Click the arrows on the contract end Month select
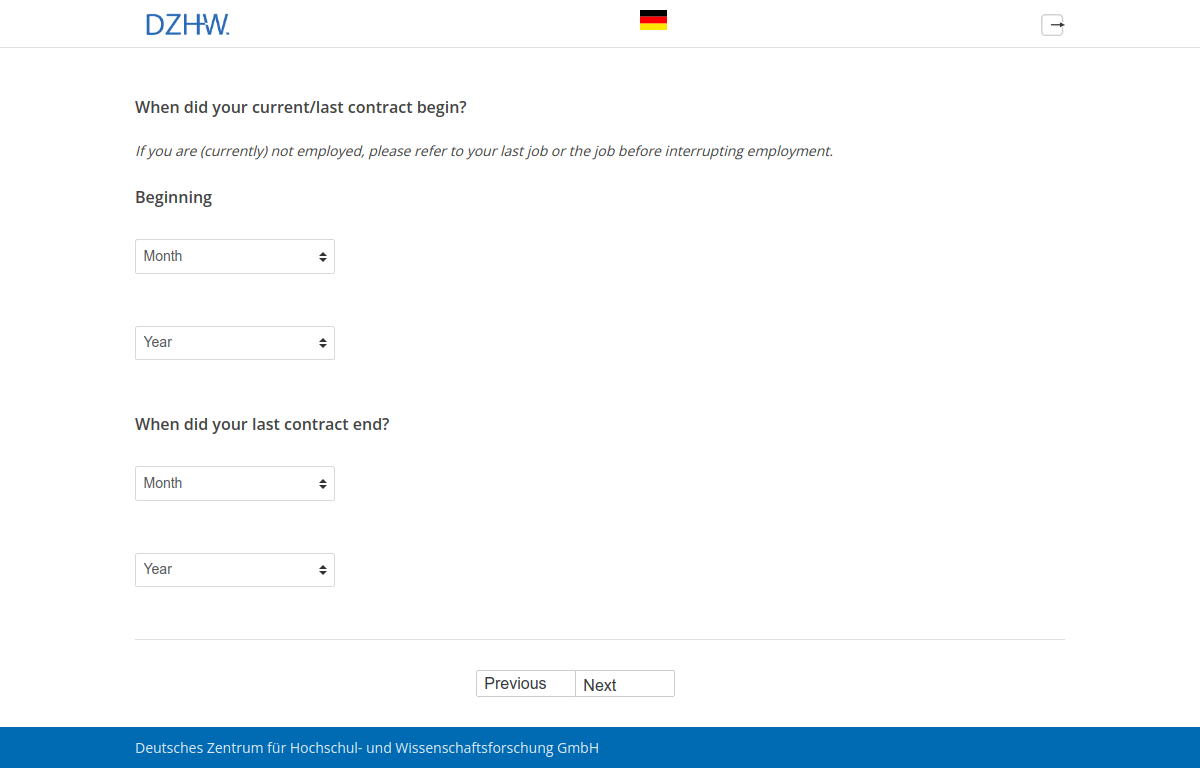This screenshot has width=1200, height=777. tap(323, 484)
